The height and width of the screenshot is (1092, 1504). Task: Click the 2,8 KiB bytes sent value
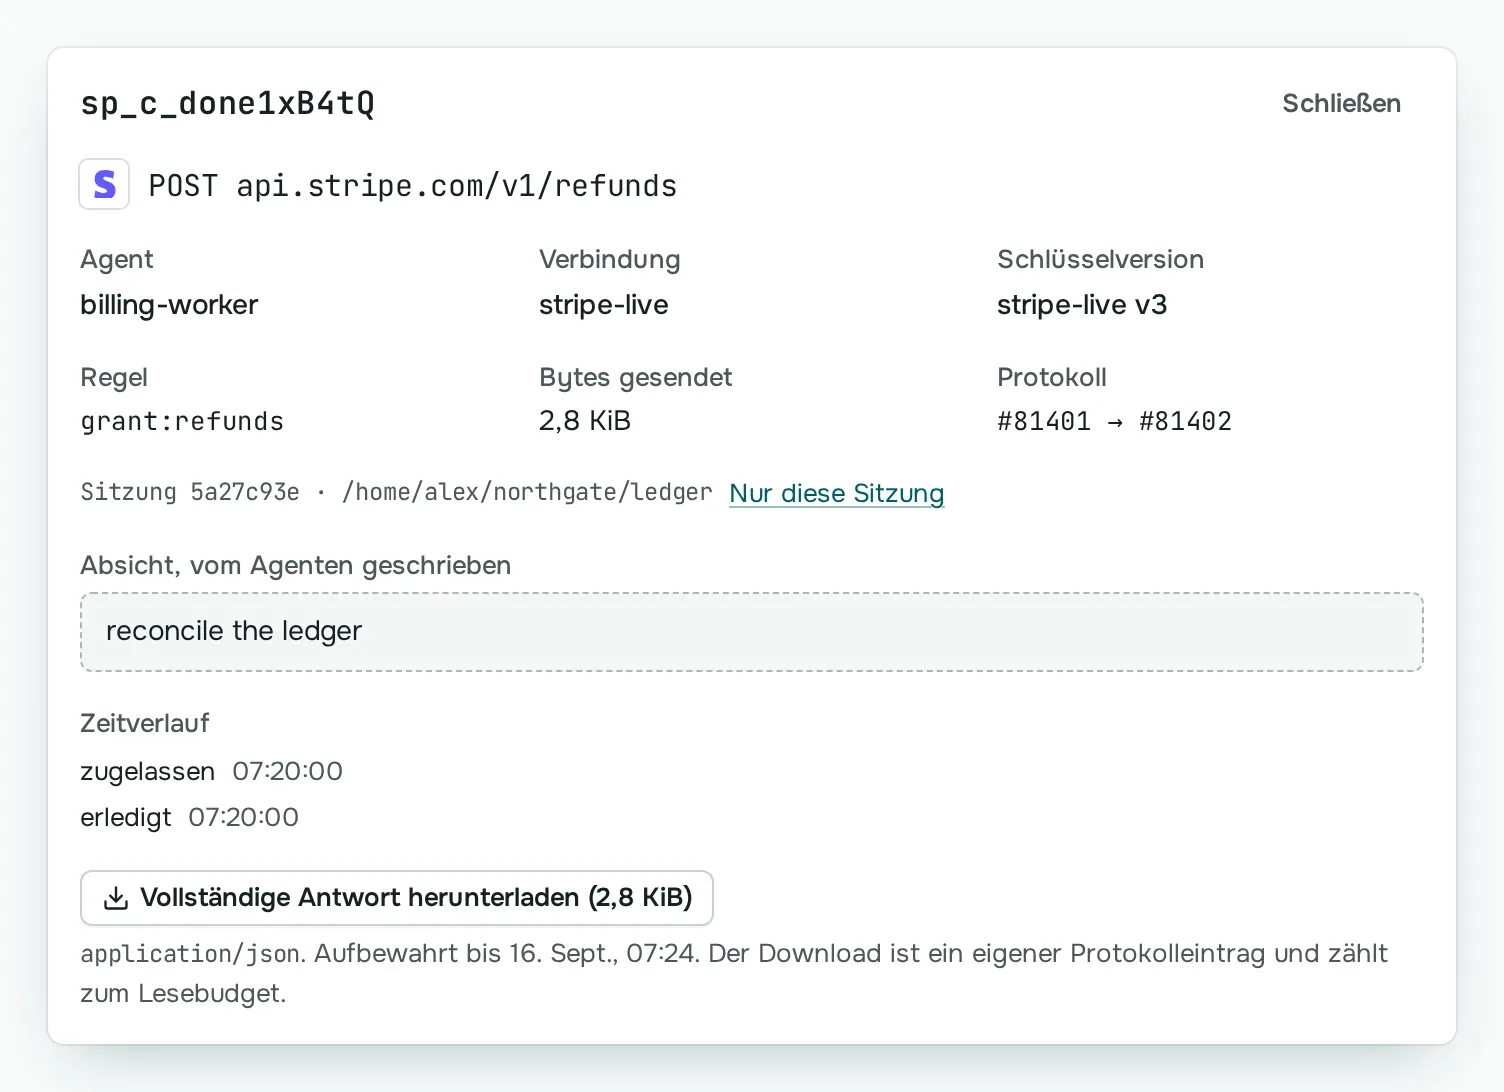[x=585, y=421]
